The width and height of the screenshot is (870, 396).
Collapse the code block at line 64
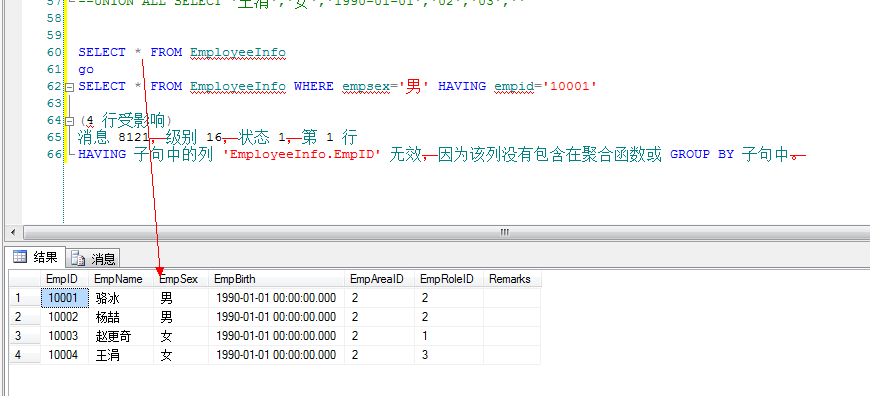pos(69,121)
